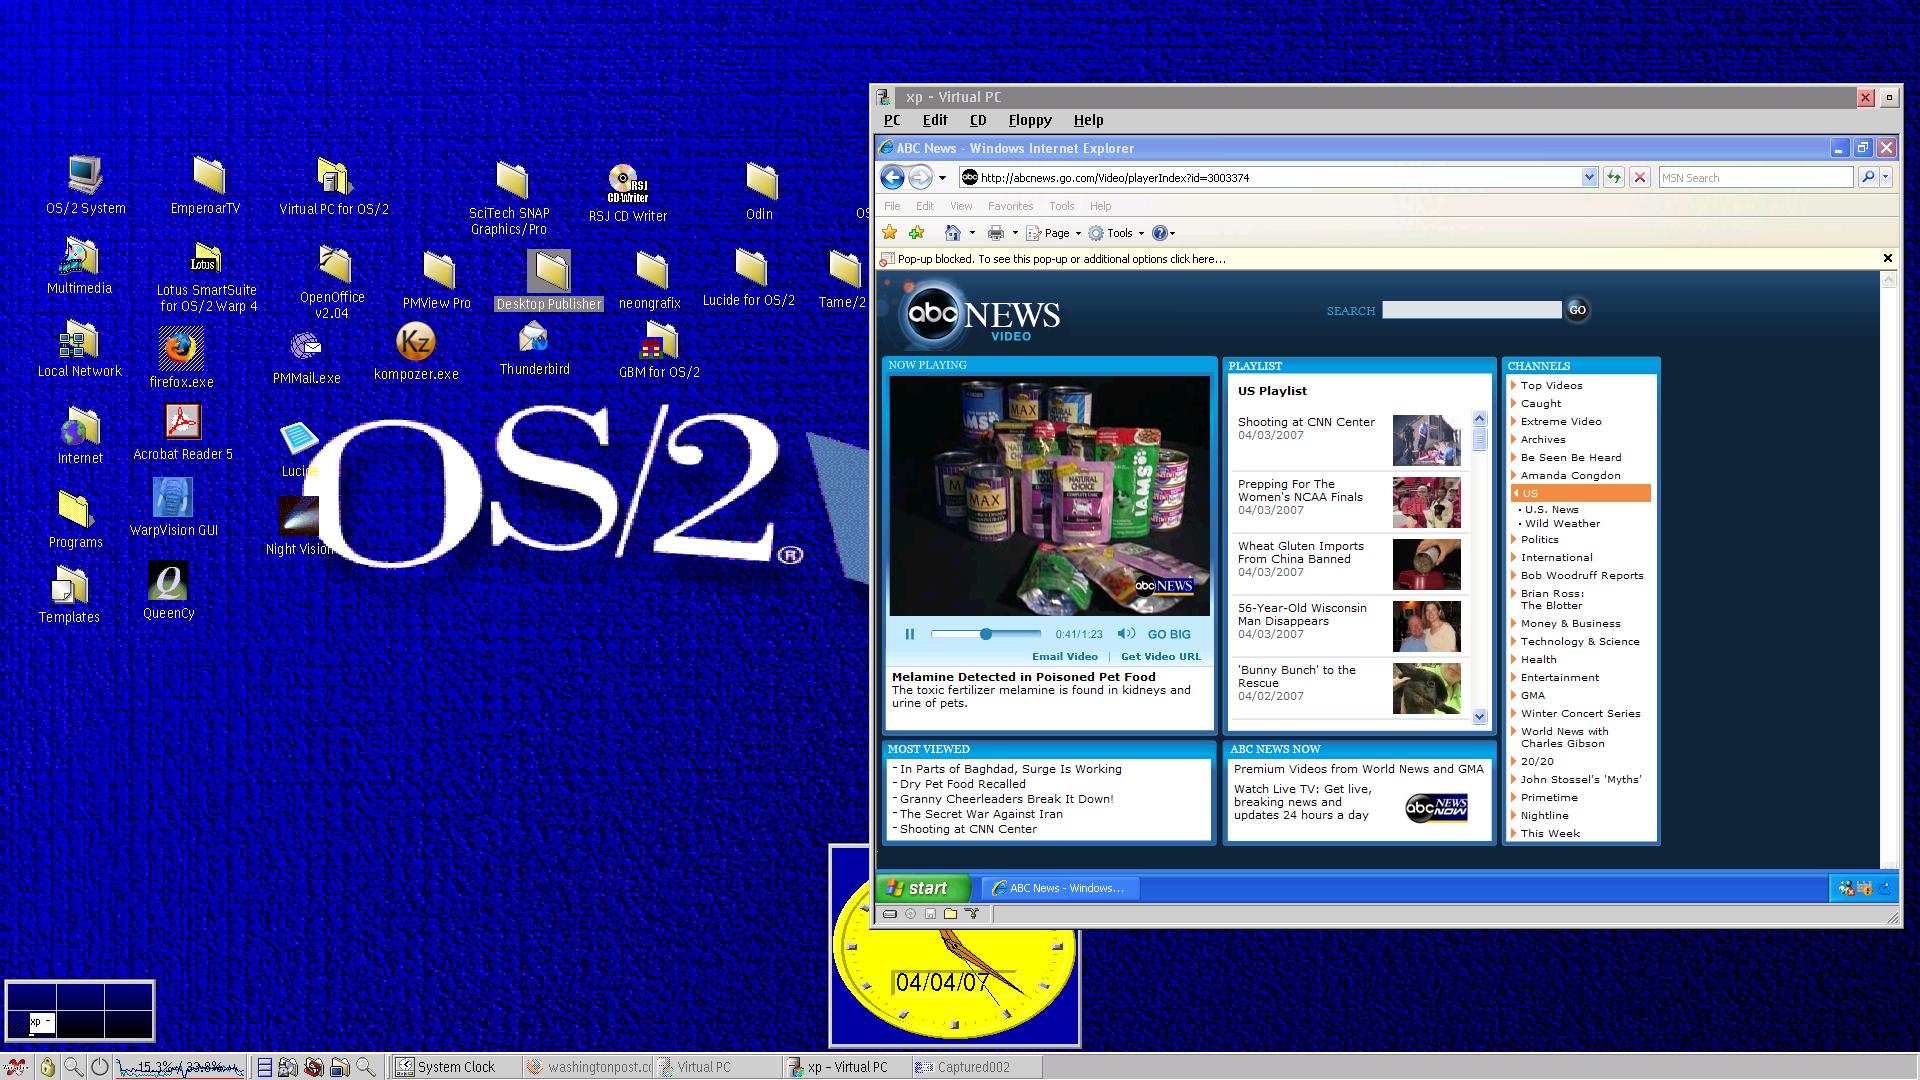The width and height of the screenshot is (1920, 1080).
Task: Click the Refresh page icon in IE
Action: 1613,178
